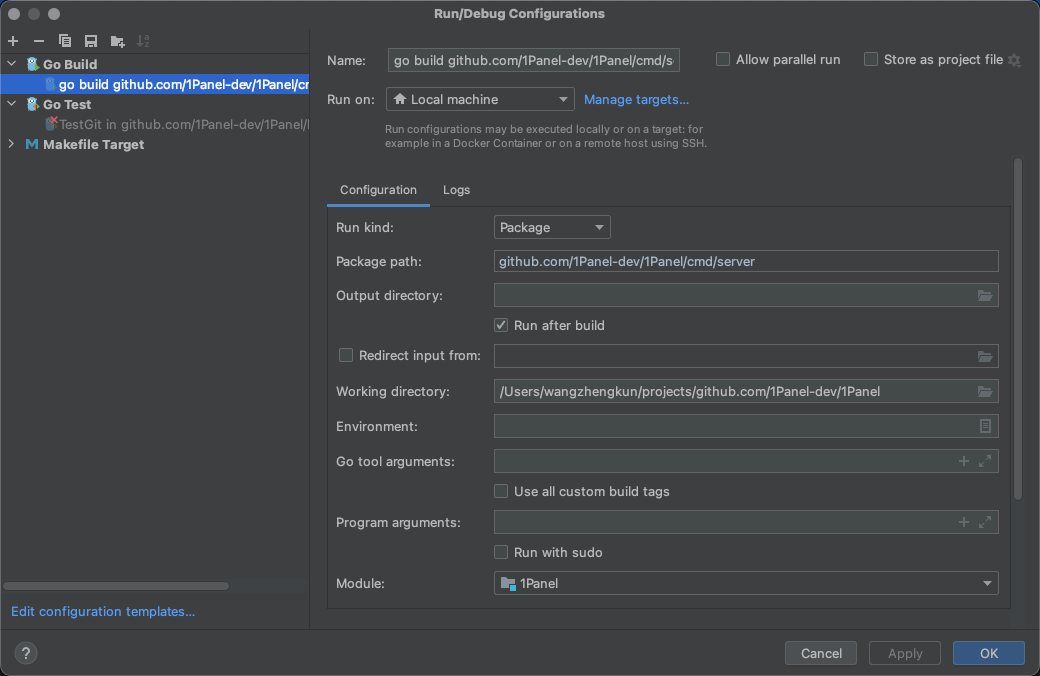Click the Copy Configuration icon
Image resolution: width=1040 pixels, height=676 pixels.
click(x=65, y=41)
